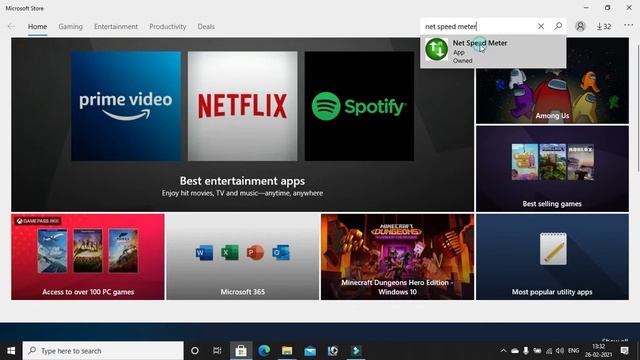
Task: Click the ENG language indicator
Action: point(573,351)
